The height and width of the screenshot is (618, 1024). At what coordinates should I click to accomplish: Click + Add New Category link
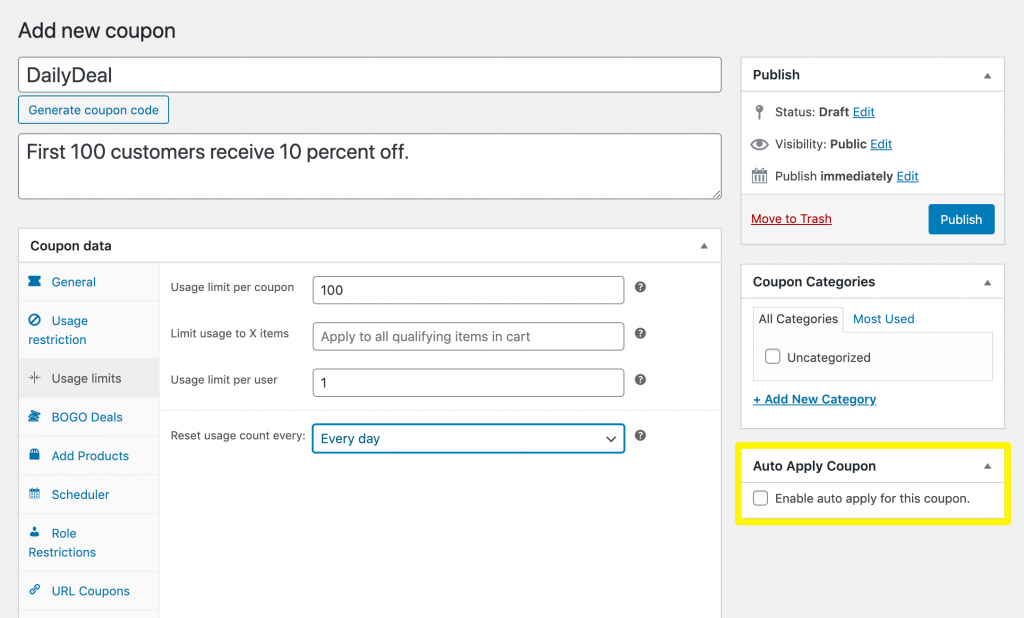pyautogui.click(x=814, y=399)
